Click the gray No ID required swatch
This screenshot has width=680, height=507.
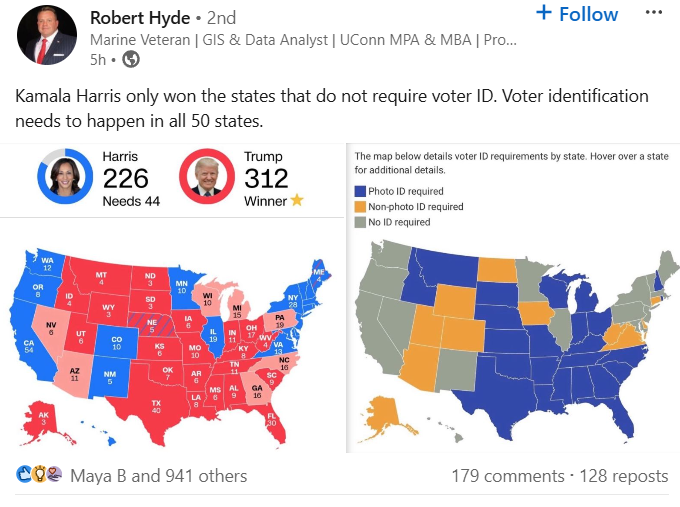pos(361,222)
